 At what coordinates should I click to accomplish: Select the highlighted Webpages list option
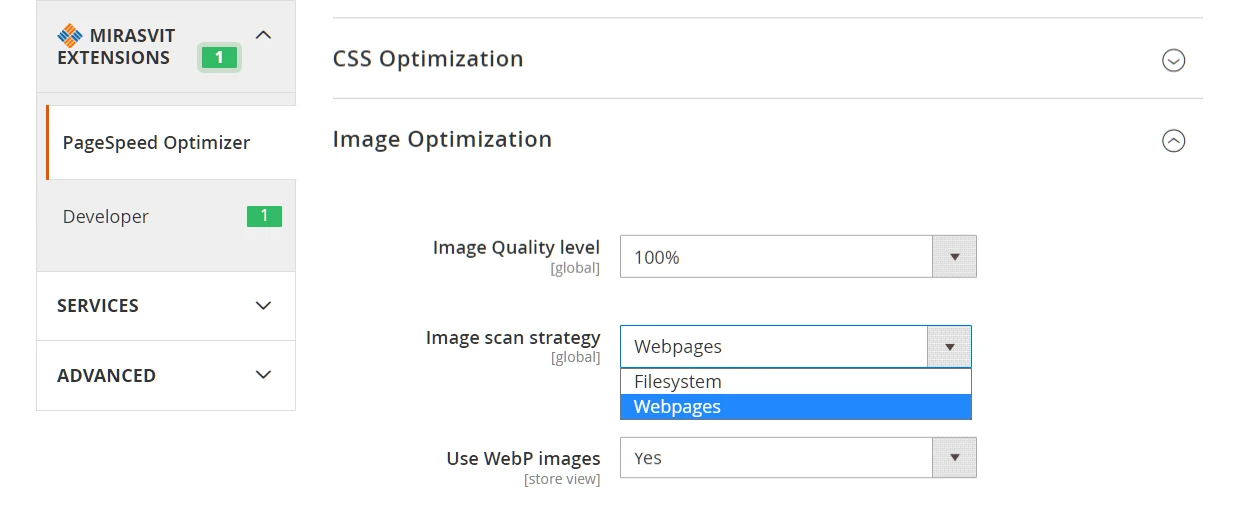click(x=678, y=407)
